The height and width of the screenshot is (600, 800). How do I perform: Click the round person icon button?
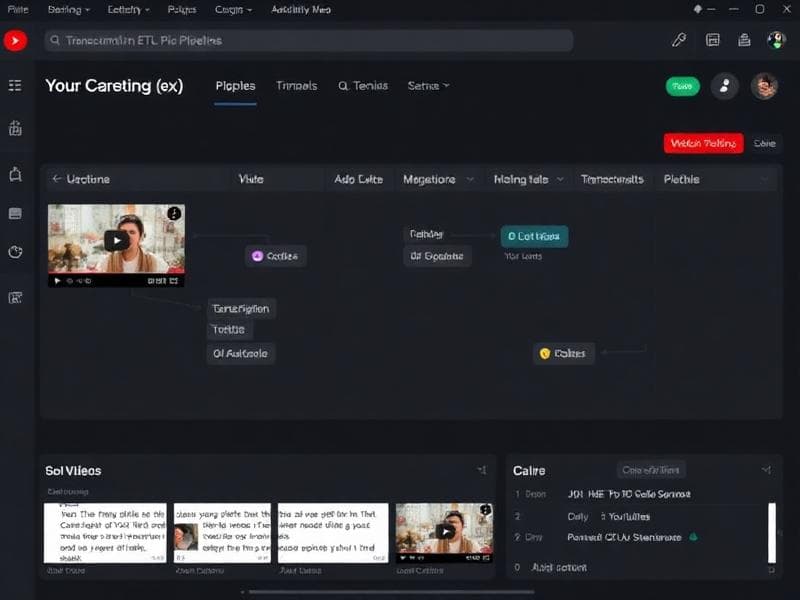coord(724,86)
